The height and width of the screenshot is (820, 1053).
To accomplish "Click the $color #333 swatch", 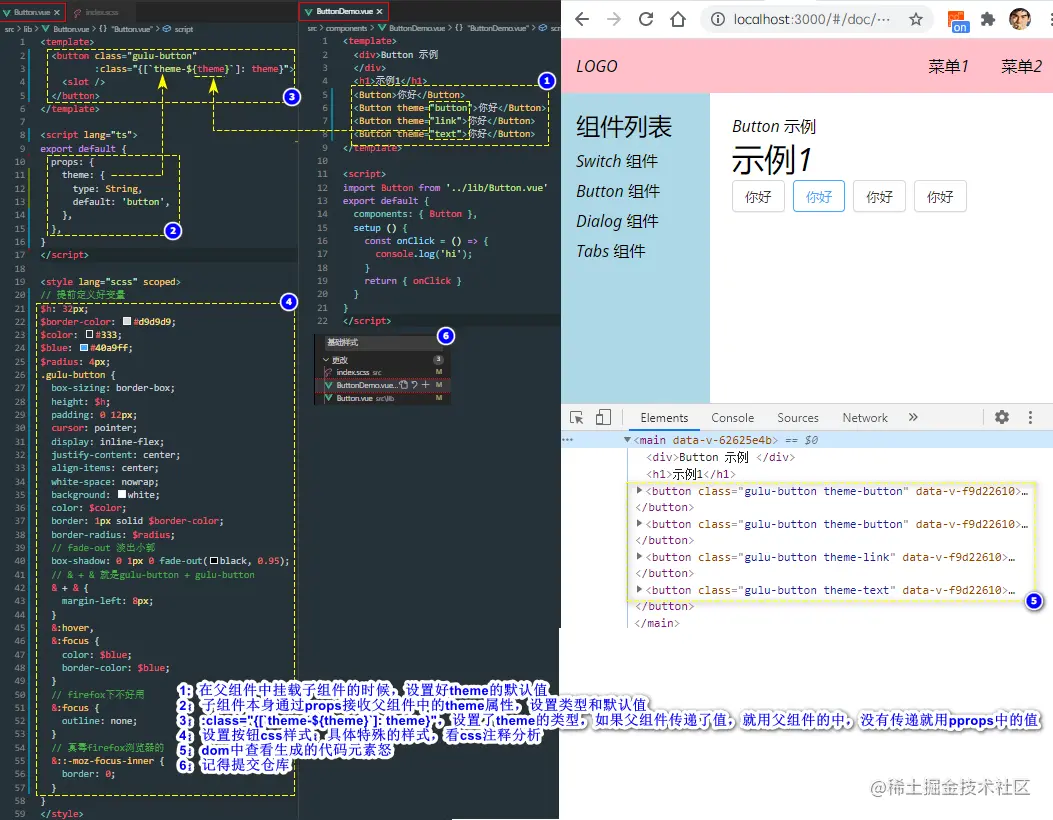I will [89, 334].
